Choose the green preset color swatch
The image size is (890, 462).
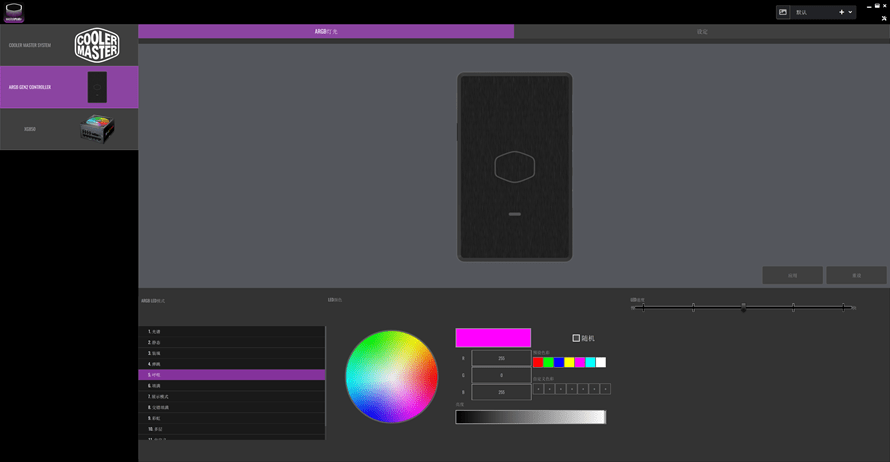point(548,362)
